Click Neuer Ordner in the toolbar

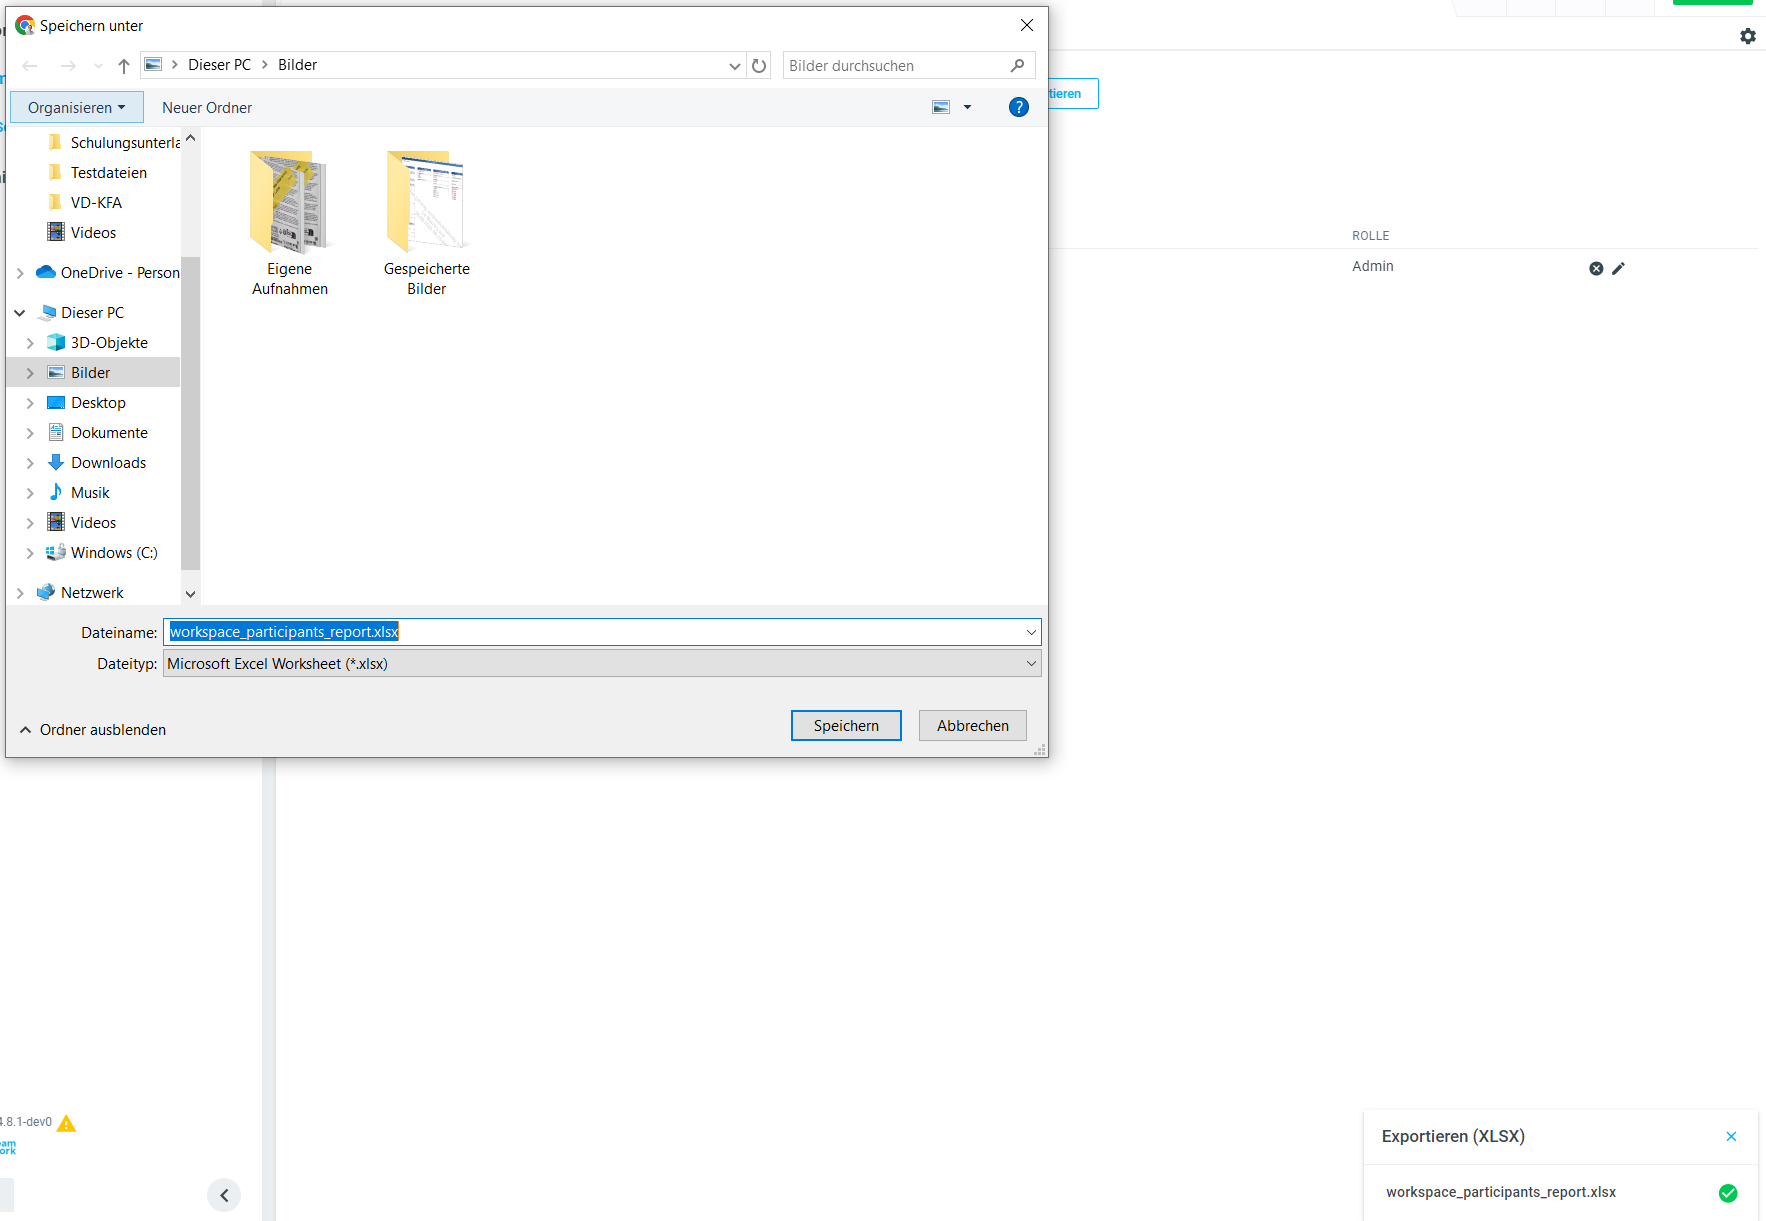207,108
